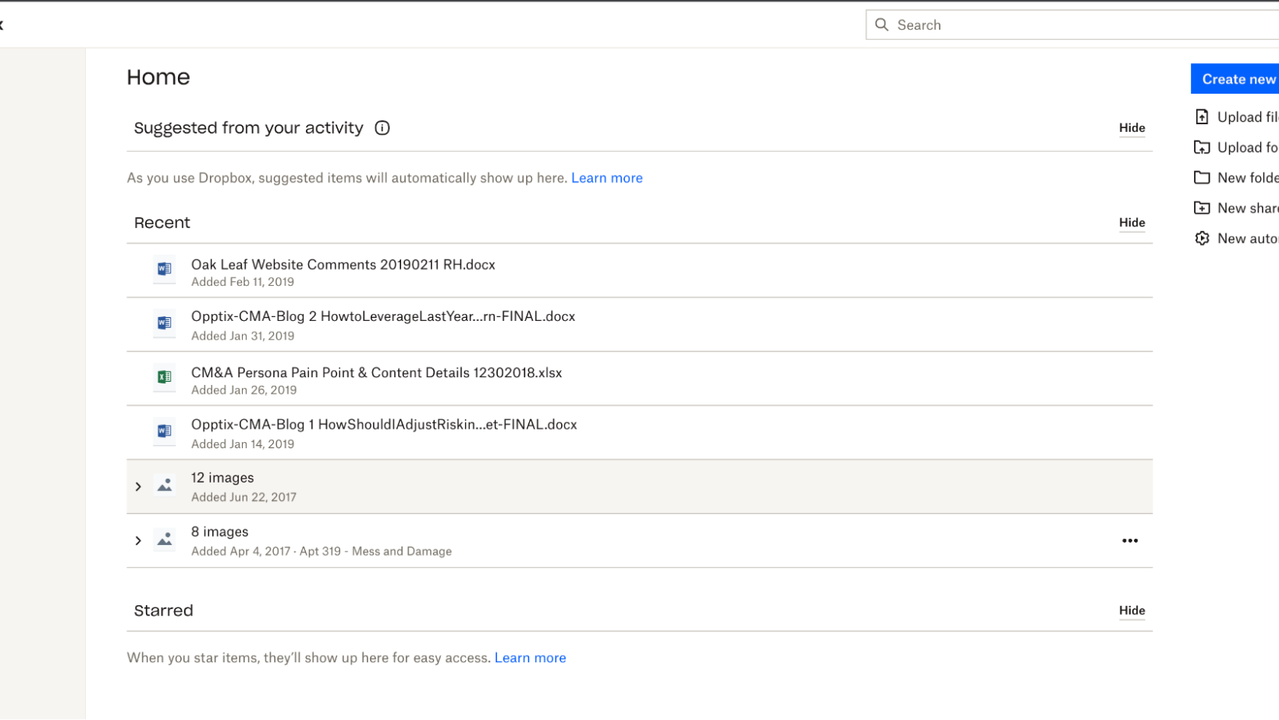Open Learn more link about starred items
The height and width of the screenshot is (720, 1279).
point(530,658)
